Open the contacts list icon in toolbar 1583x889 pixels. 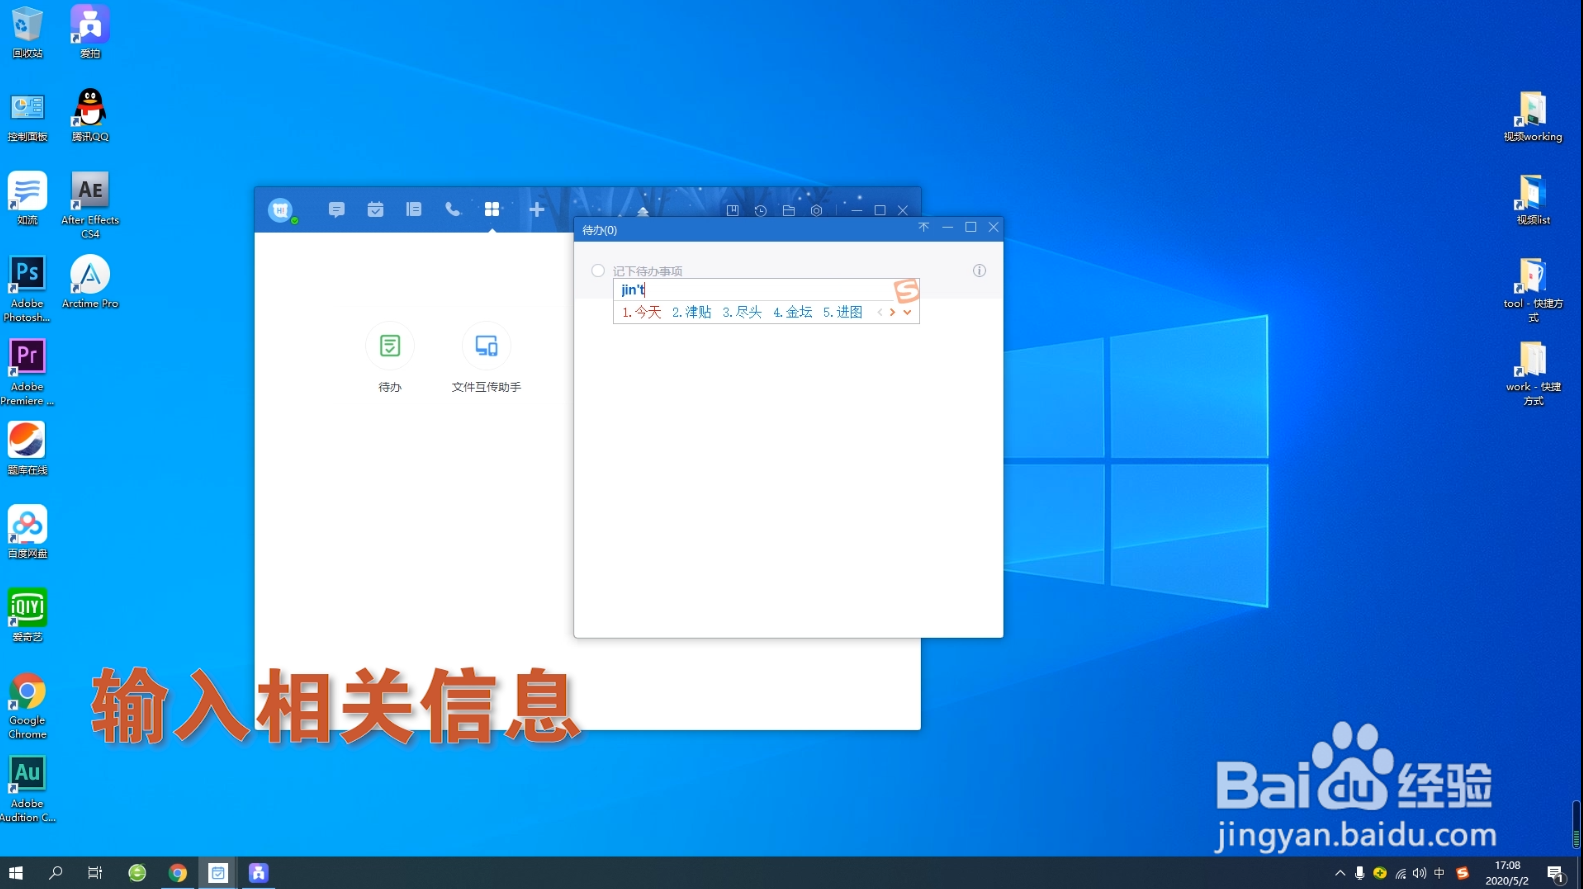414,209
